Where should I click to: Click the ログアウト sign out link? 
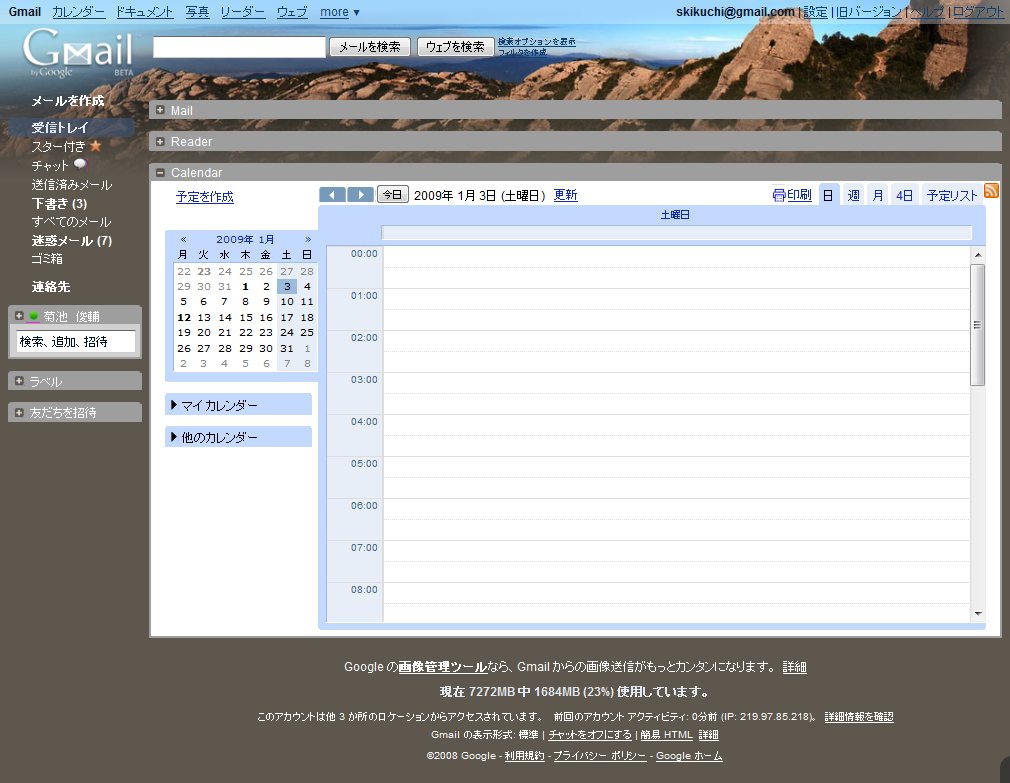point(978,12)
